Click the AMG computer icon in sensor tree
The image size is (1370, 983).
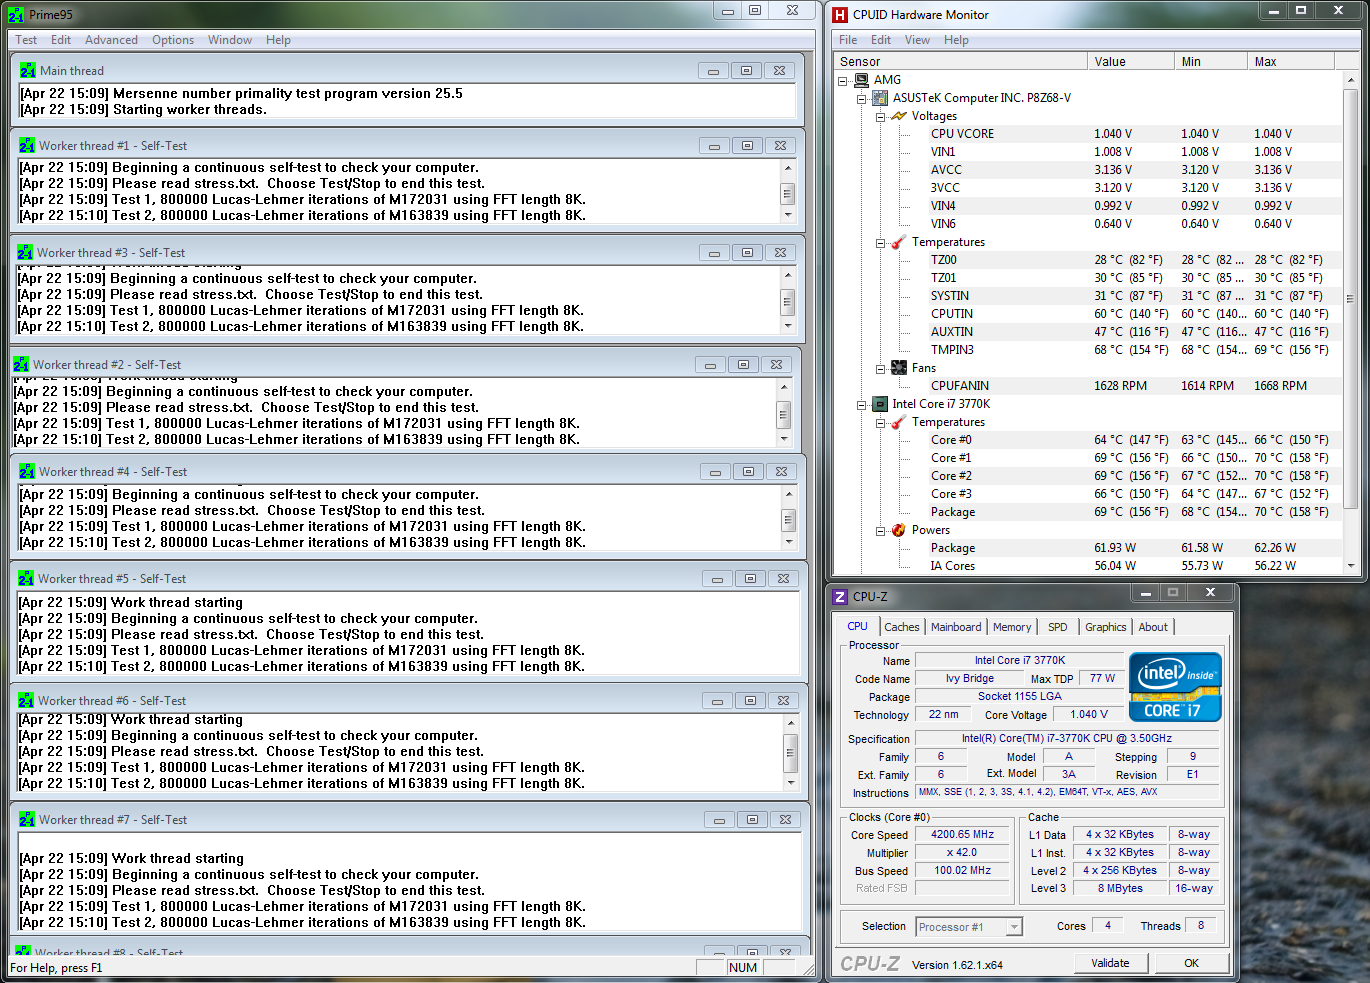(862, 80)
